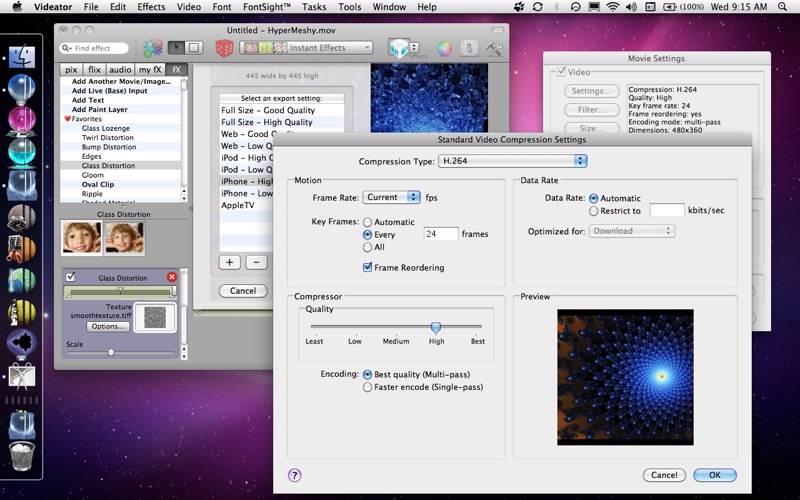Open the hammer and wrench tools icon
This screenshot has width=800, height=500.
494,48
